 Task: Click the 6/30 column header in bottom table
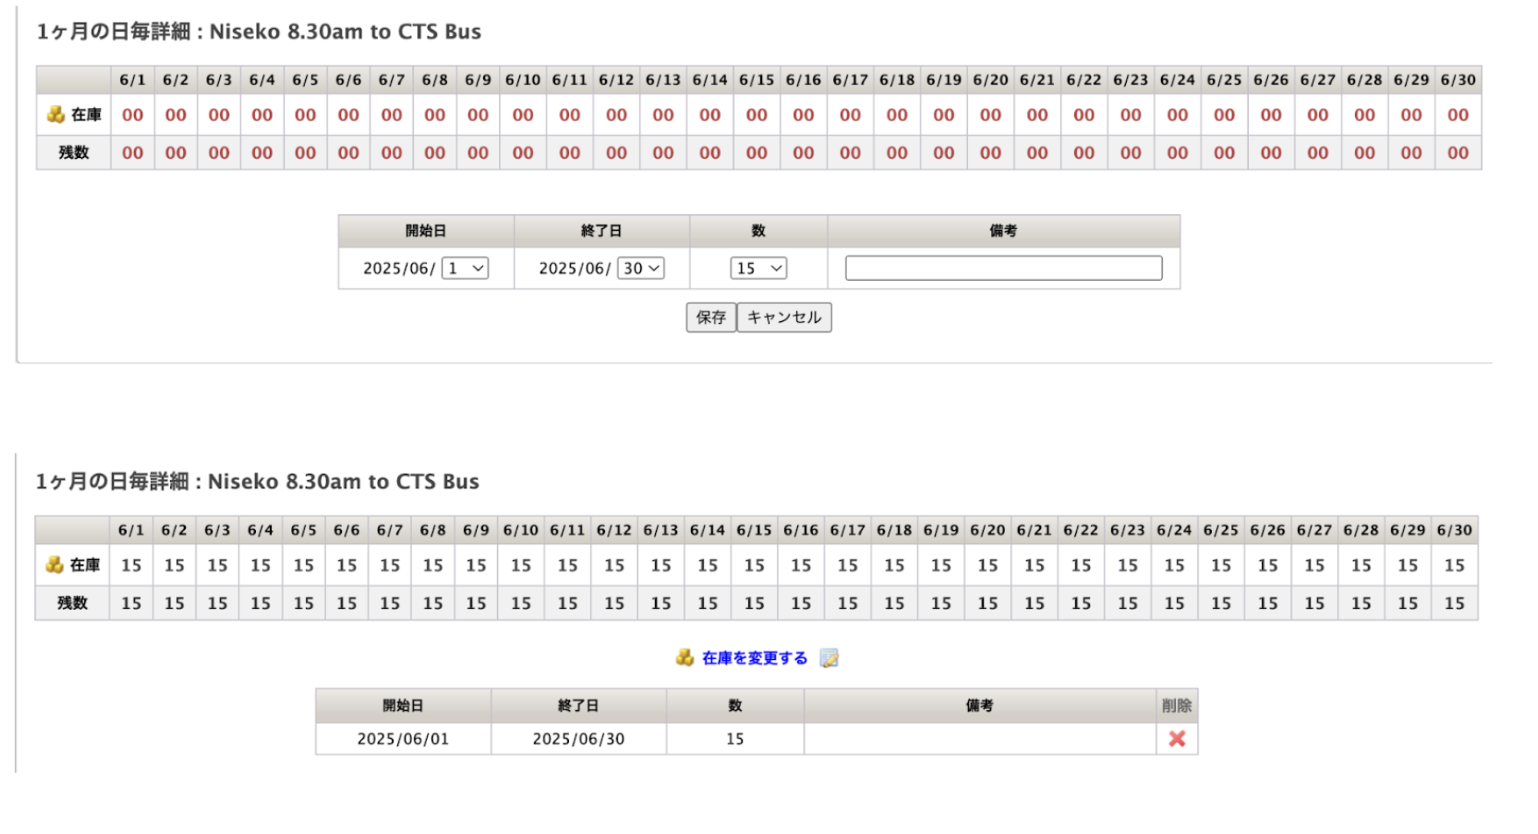pyautogui.click(x=1454, y=530)
